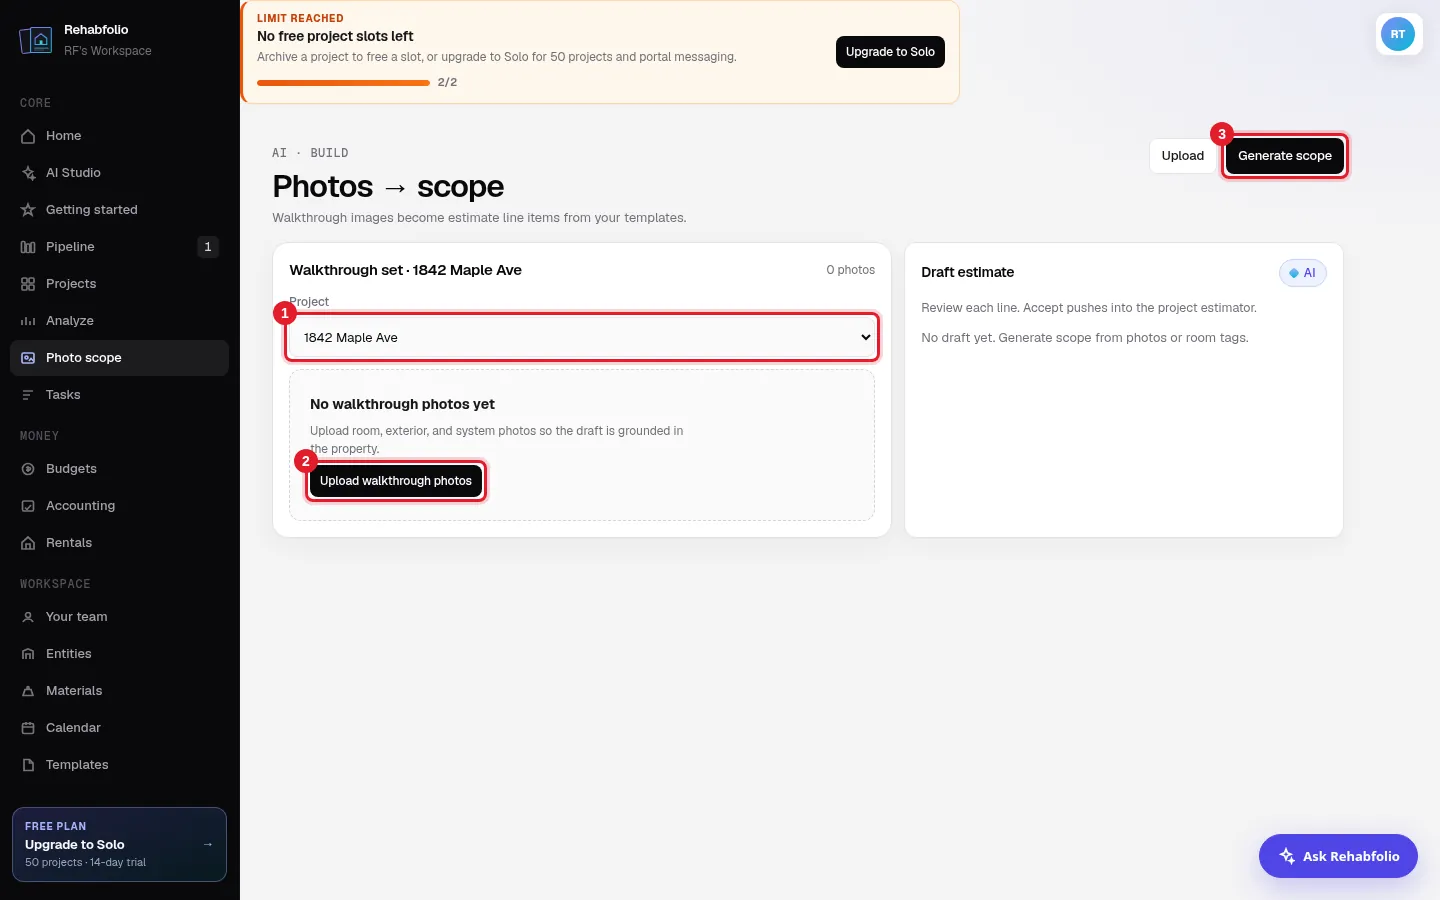Navigate to Pipeline

[119, 247]
